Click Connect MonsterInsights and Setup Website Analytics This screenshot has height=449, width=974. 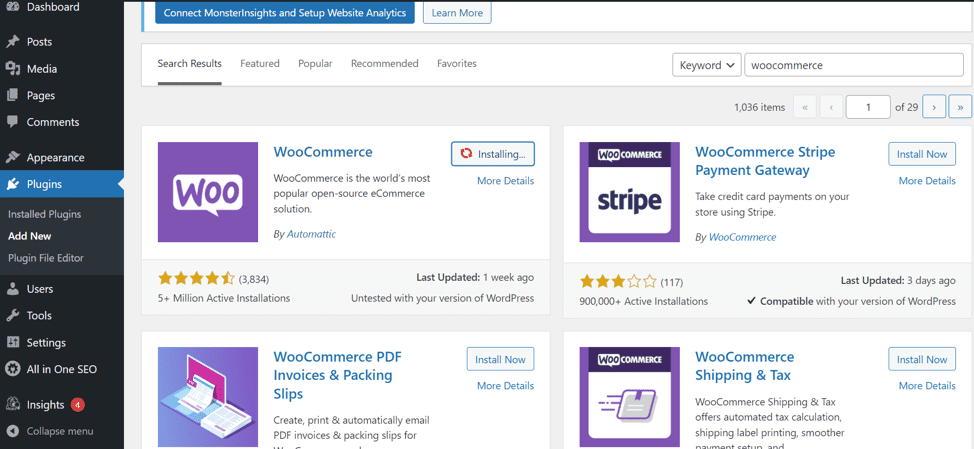(284, 12)
